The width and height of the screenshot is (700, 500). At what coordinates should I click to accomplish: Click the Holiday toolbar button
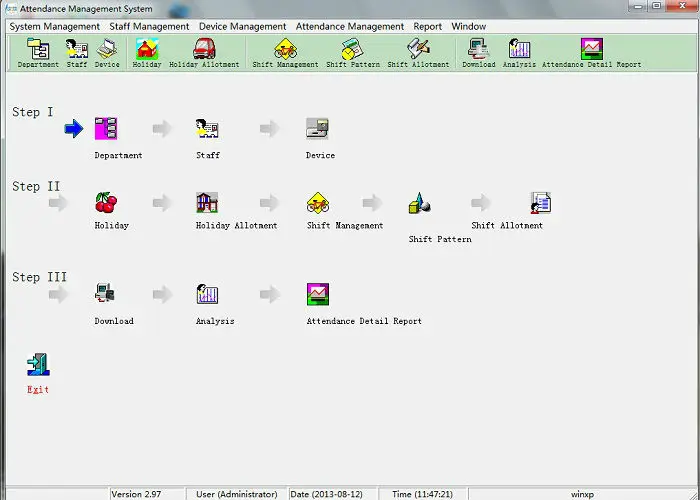(147, 52)
